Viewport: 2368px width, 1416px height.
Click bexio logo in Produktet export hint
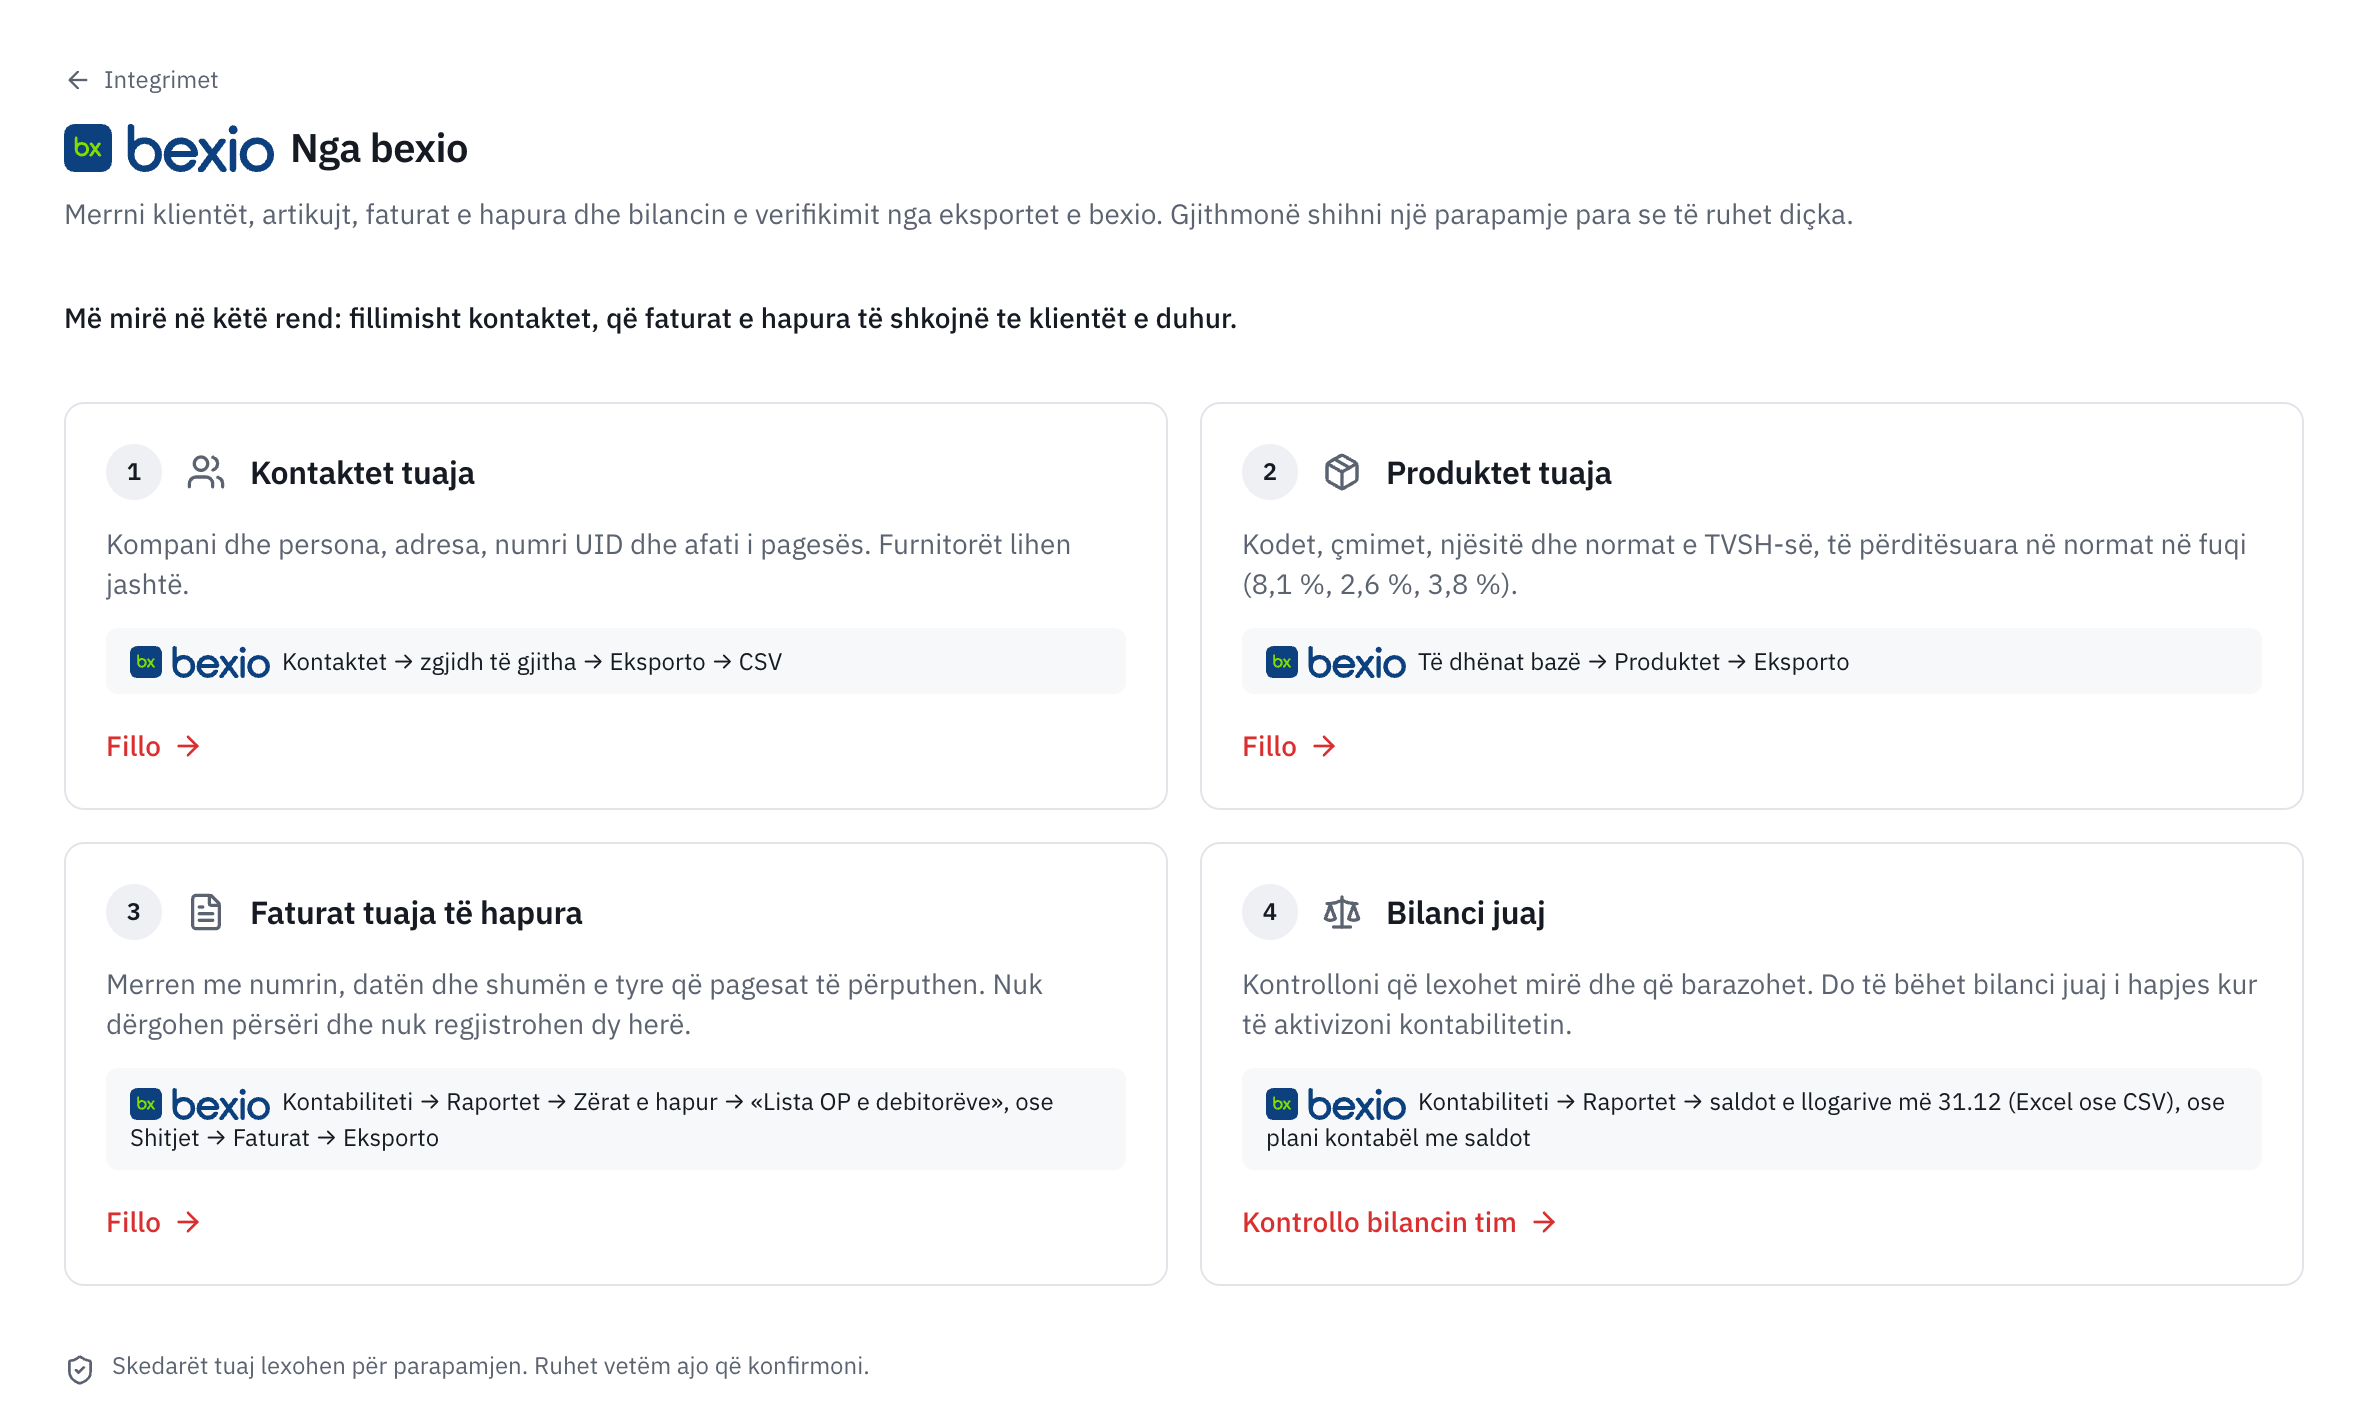(x=1336, y=662)
